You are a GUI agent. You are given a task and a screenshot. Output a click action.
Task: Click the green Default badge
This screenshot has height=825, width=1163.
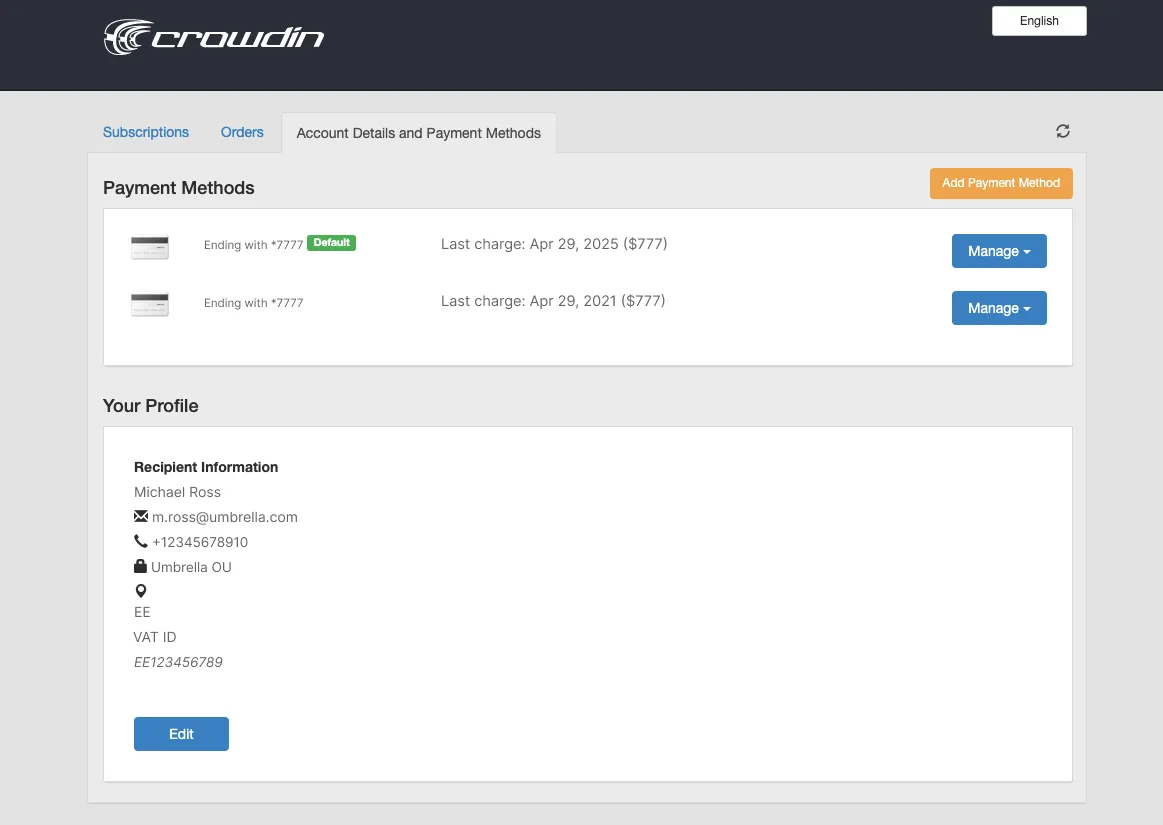pyautogui.click(x=332, y=242)
